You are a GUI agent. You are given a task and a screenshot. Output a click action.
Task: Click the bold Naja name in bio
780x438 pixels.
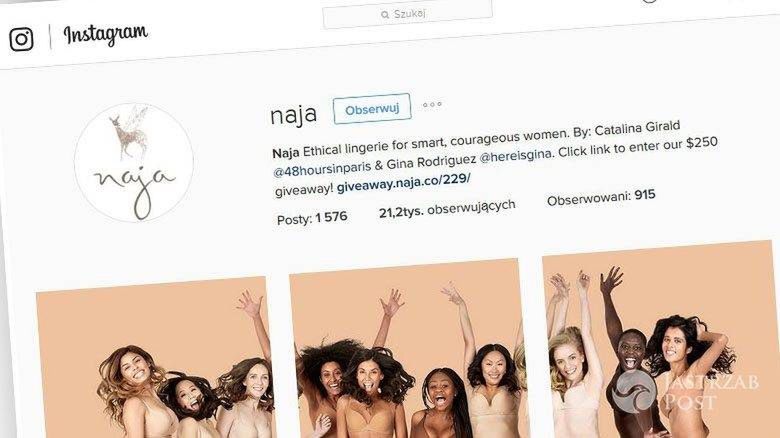pyautogui.click(x=286, y=152)
